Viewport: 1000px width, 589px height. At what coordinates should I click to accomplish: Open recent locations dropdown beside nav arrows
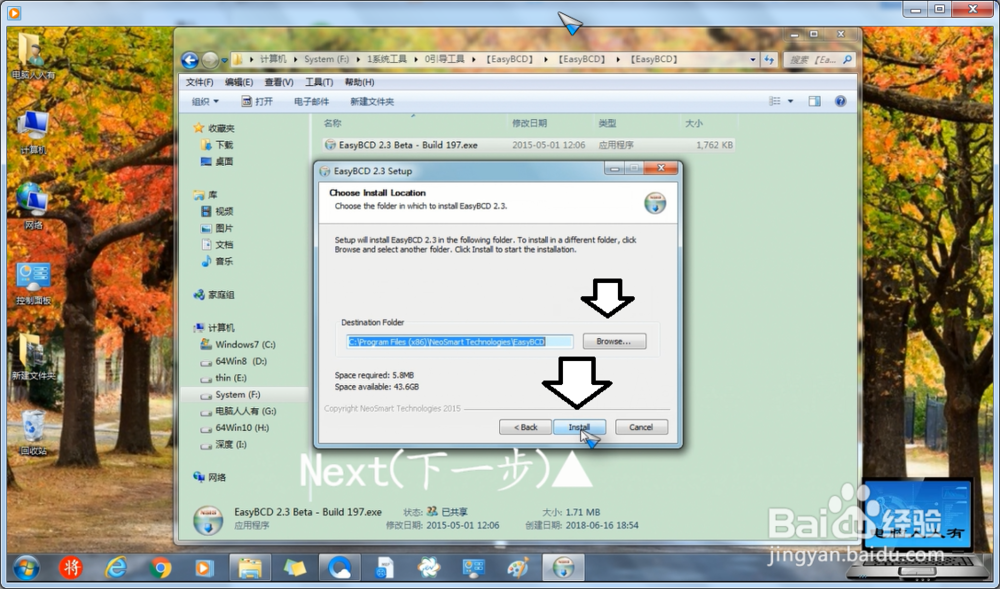224,61
